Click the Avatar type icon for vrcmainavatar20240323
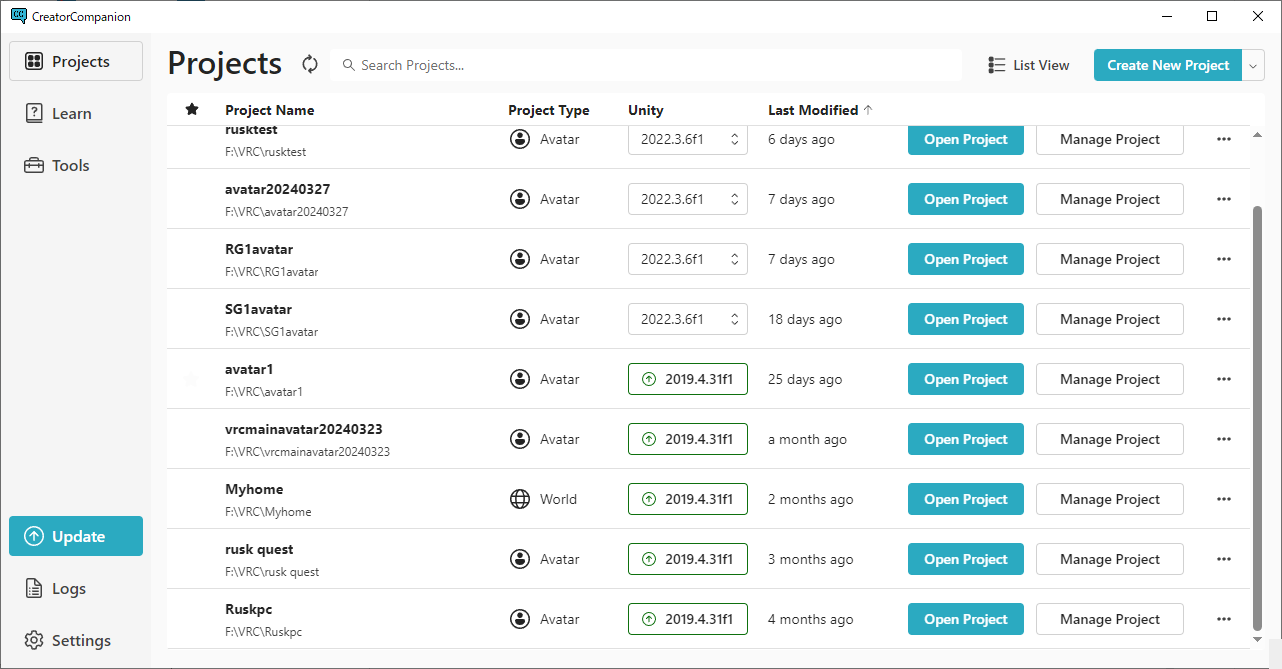1282x669 pixels. coord(520,439)
